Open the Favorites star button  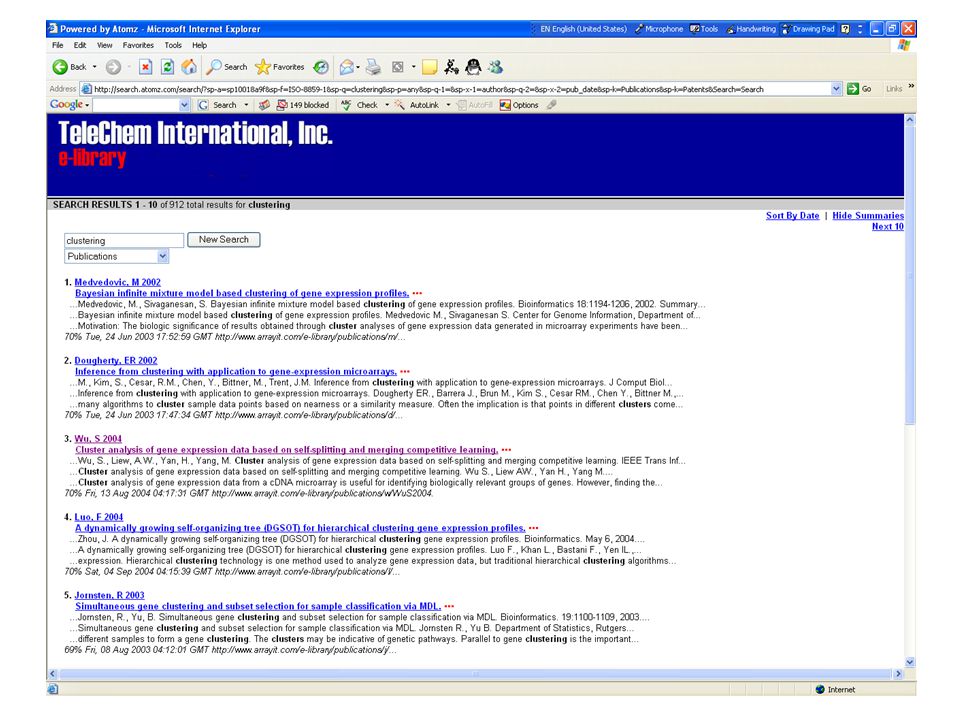pos(280,67)
